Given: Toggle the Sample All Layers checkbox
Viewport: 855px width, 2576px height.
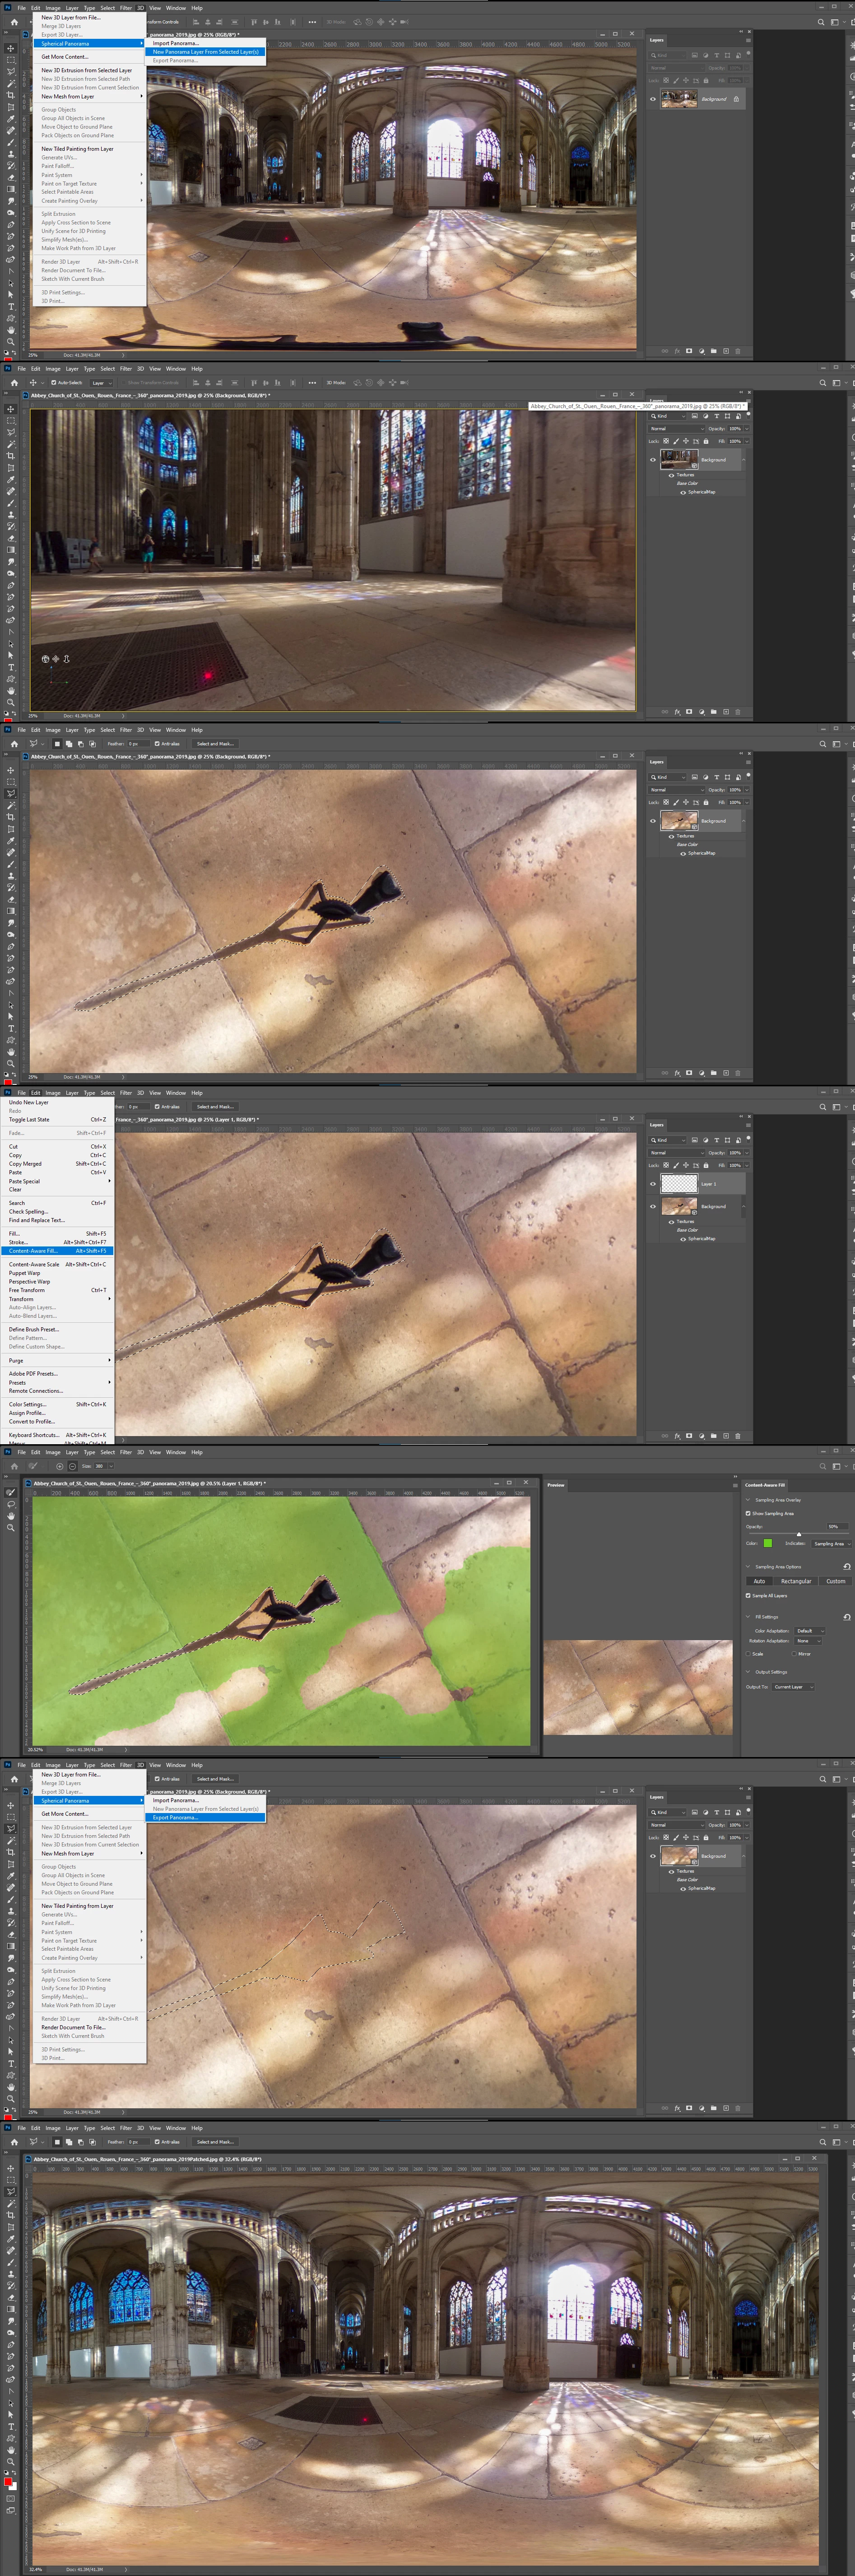Looking at the screenshot, I should pos(748,1595).
